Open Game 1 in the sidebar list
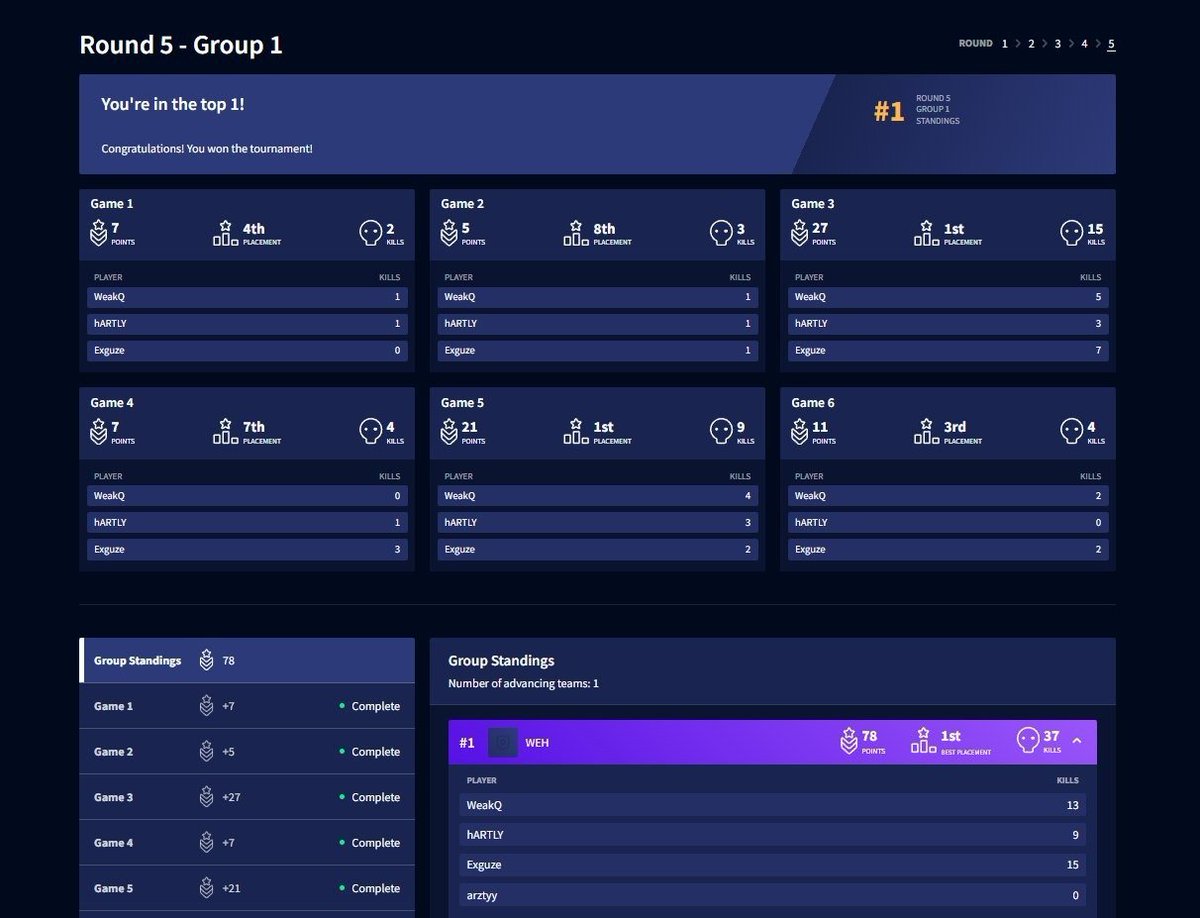The height and width of the screenshot is (918, 1200). (x=247, y=706)
